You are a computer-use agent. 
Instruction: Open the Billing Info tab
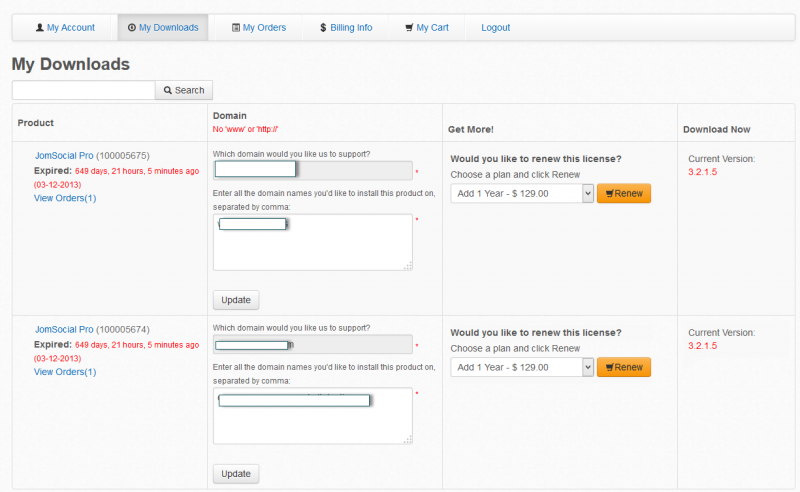(346, 28)
